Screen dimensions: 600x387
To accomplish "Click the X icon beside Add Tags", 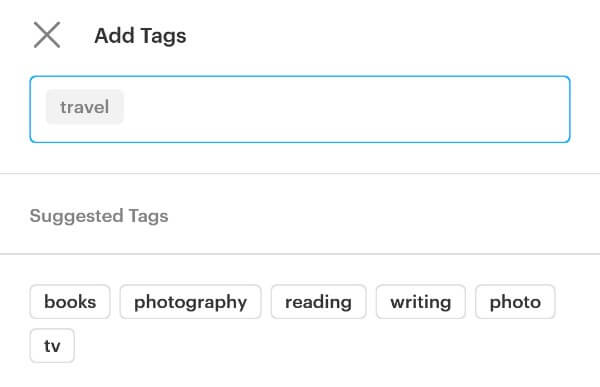I will (x=47, y=35).
